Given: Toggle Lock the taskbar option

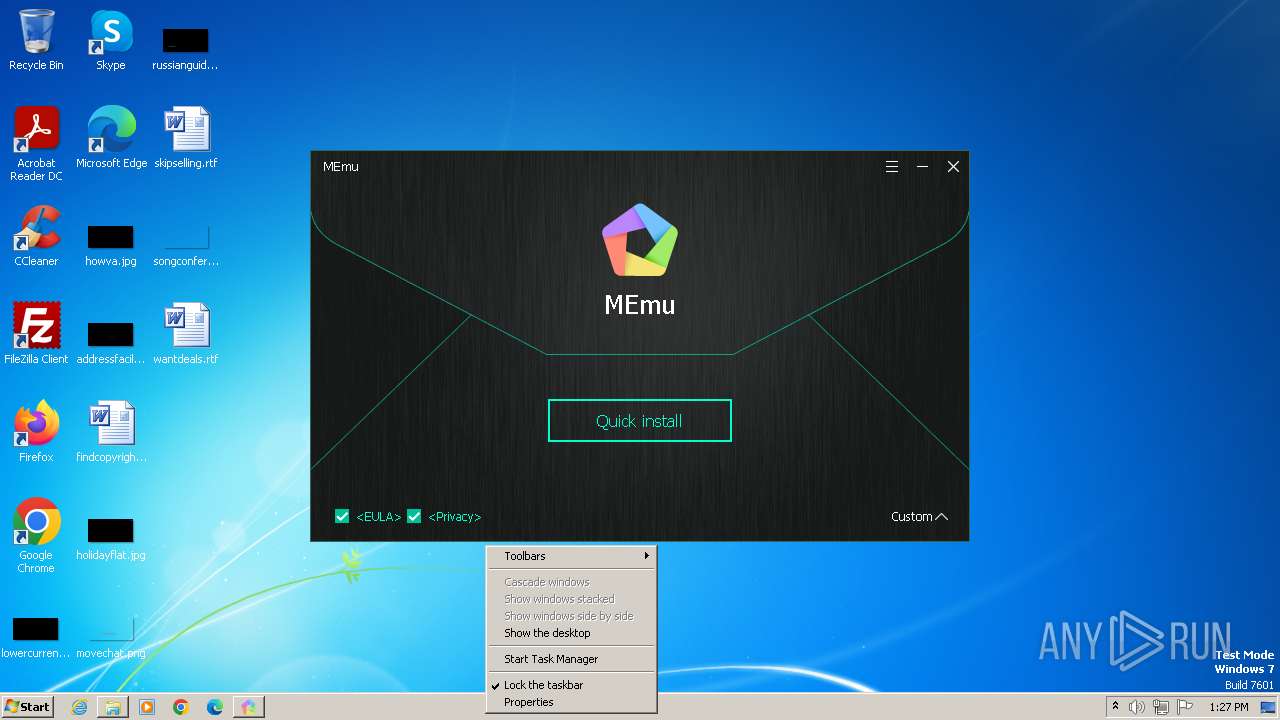Looking at the screenshot, I should (571, 685).
